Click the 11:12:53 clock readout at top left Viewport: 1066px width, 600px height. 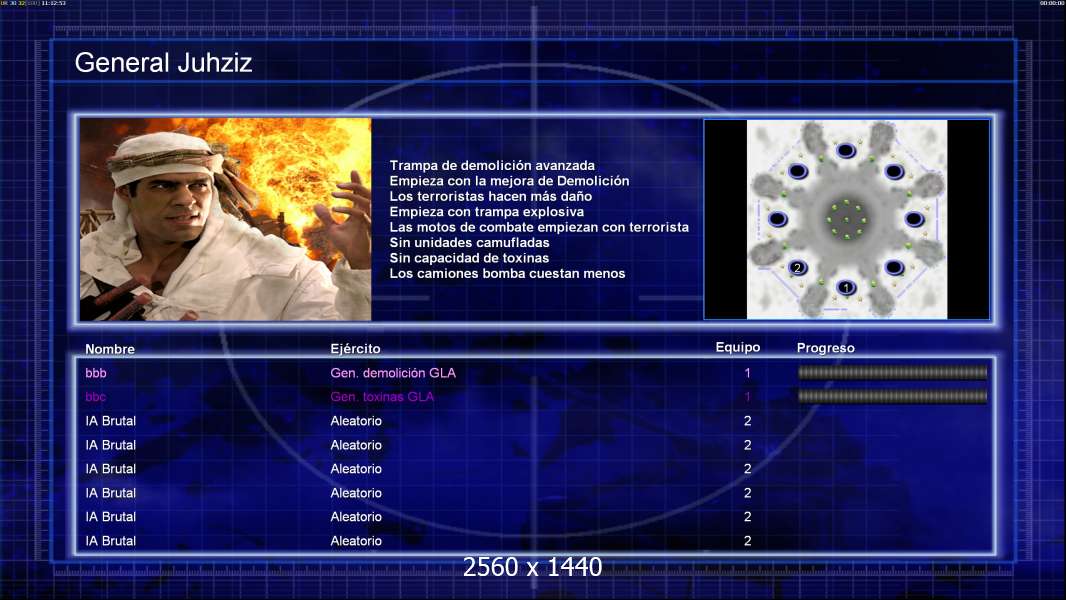click(x=54, y=3)
